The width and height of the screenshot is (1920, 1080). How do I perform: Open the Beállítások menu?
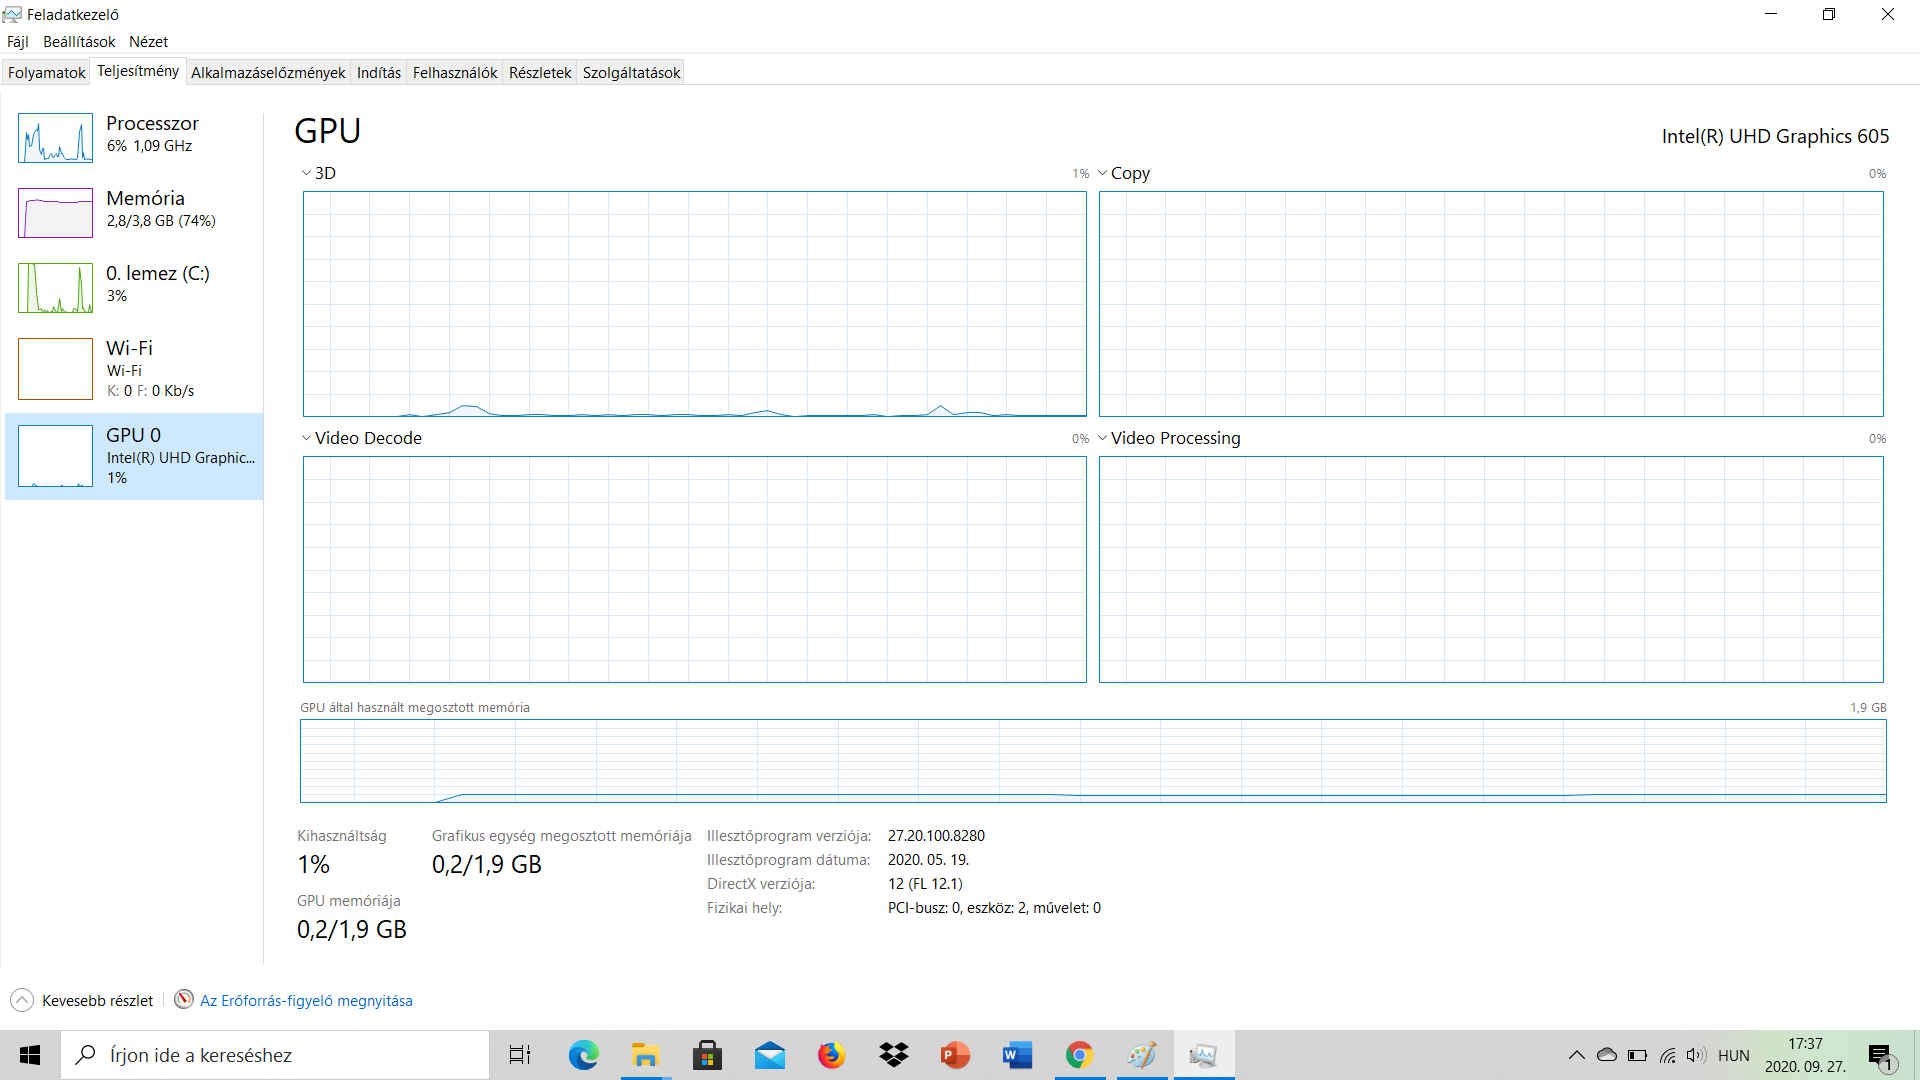pos(79,42)
